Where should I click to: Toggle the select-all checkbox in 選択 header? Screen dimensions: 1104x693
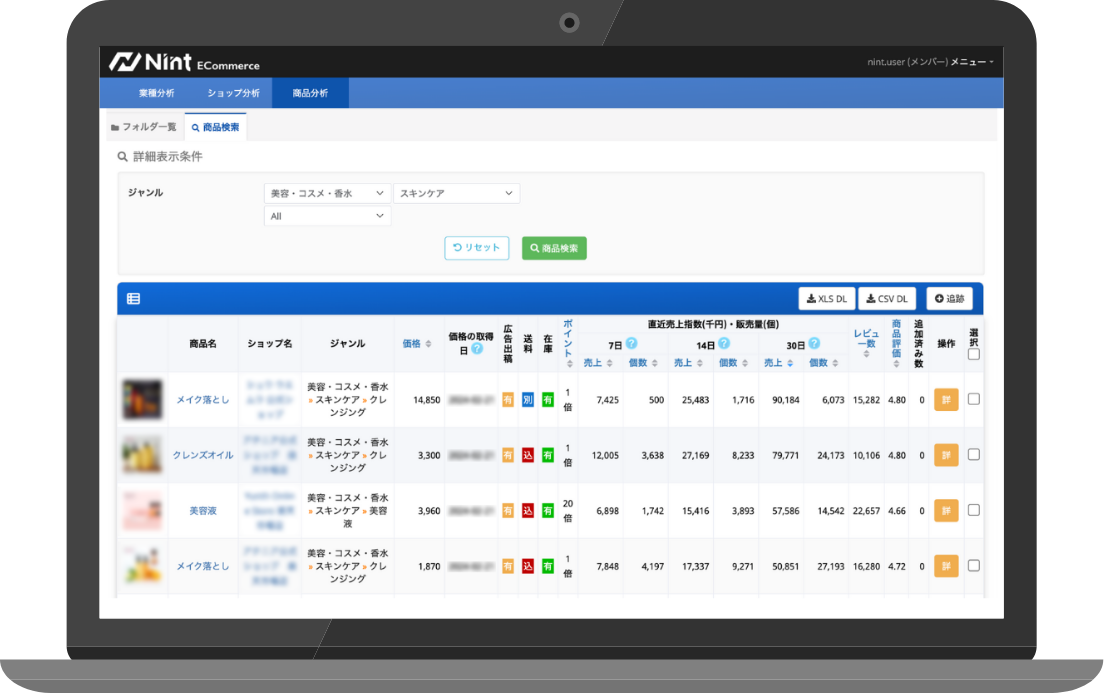(x=974, y=354)
